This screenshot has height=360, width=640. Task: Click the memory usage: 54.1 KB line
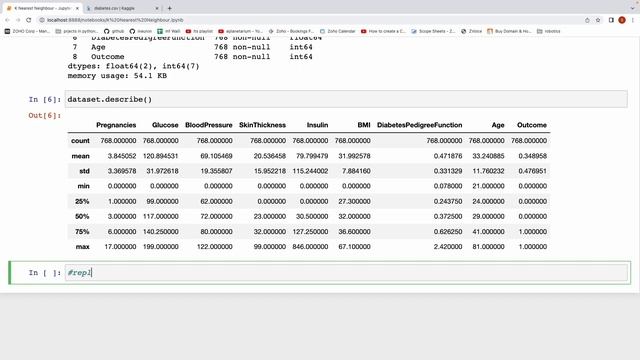(x=117, y=76)
